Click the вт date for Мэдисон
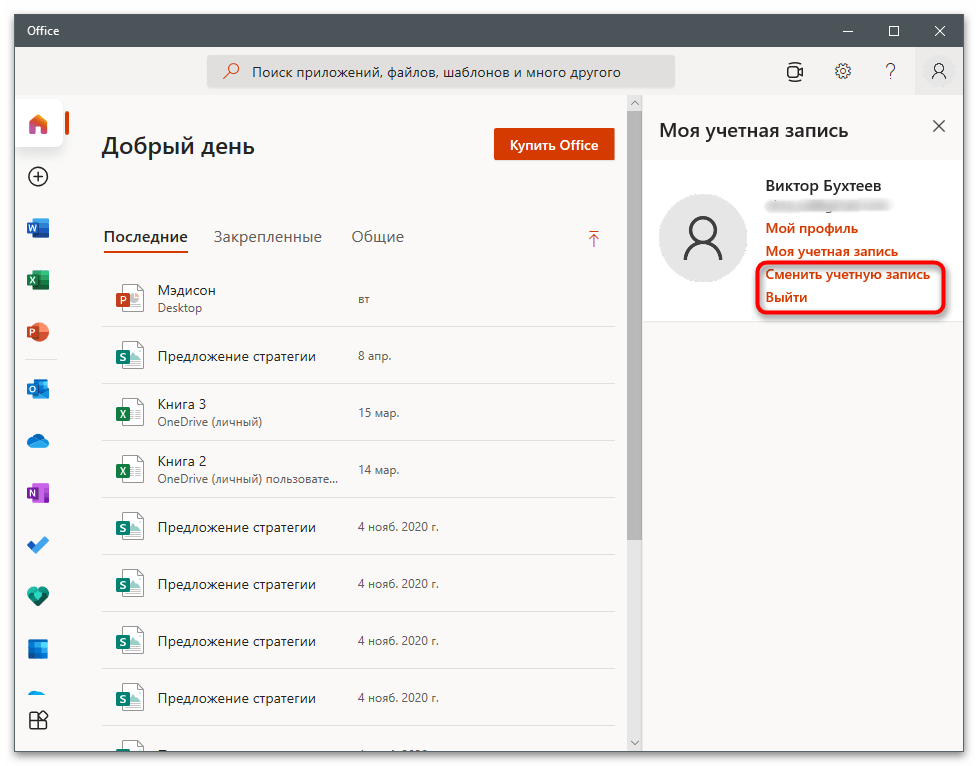Image resolution: width=978 pixels, height=766 pixels. pyautogui.click(x=364, y=299)
